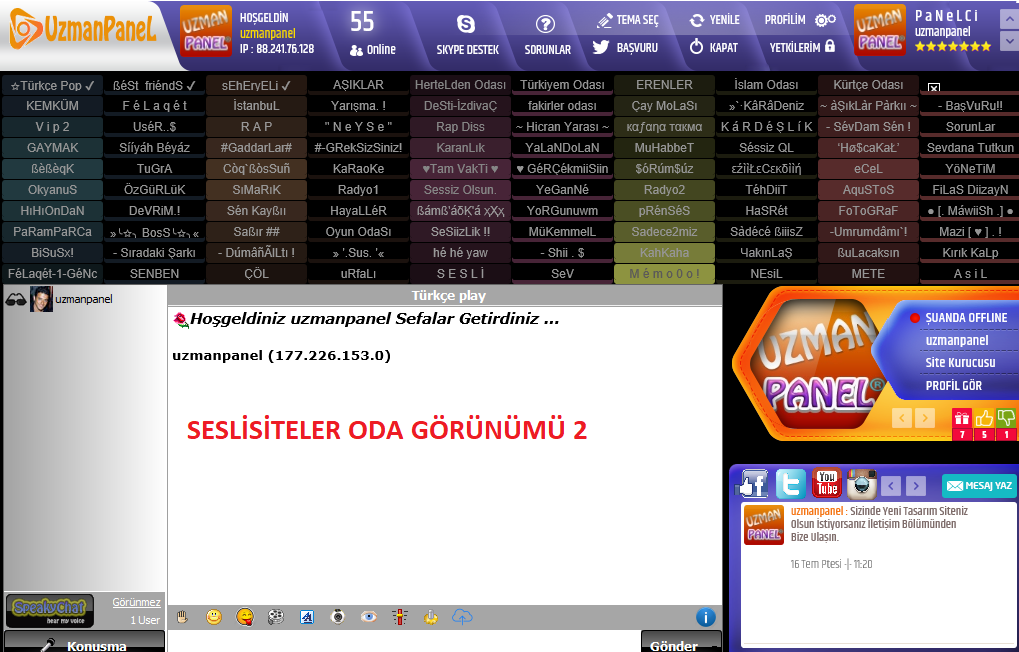Join the ERENLER room
1019x652 pixels.
(664, 85)
